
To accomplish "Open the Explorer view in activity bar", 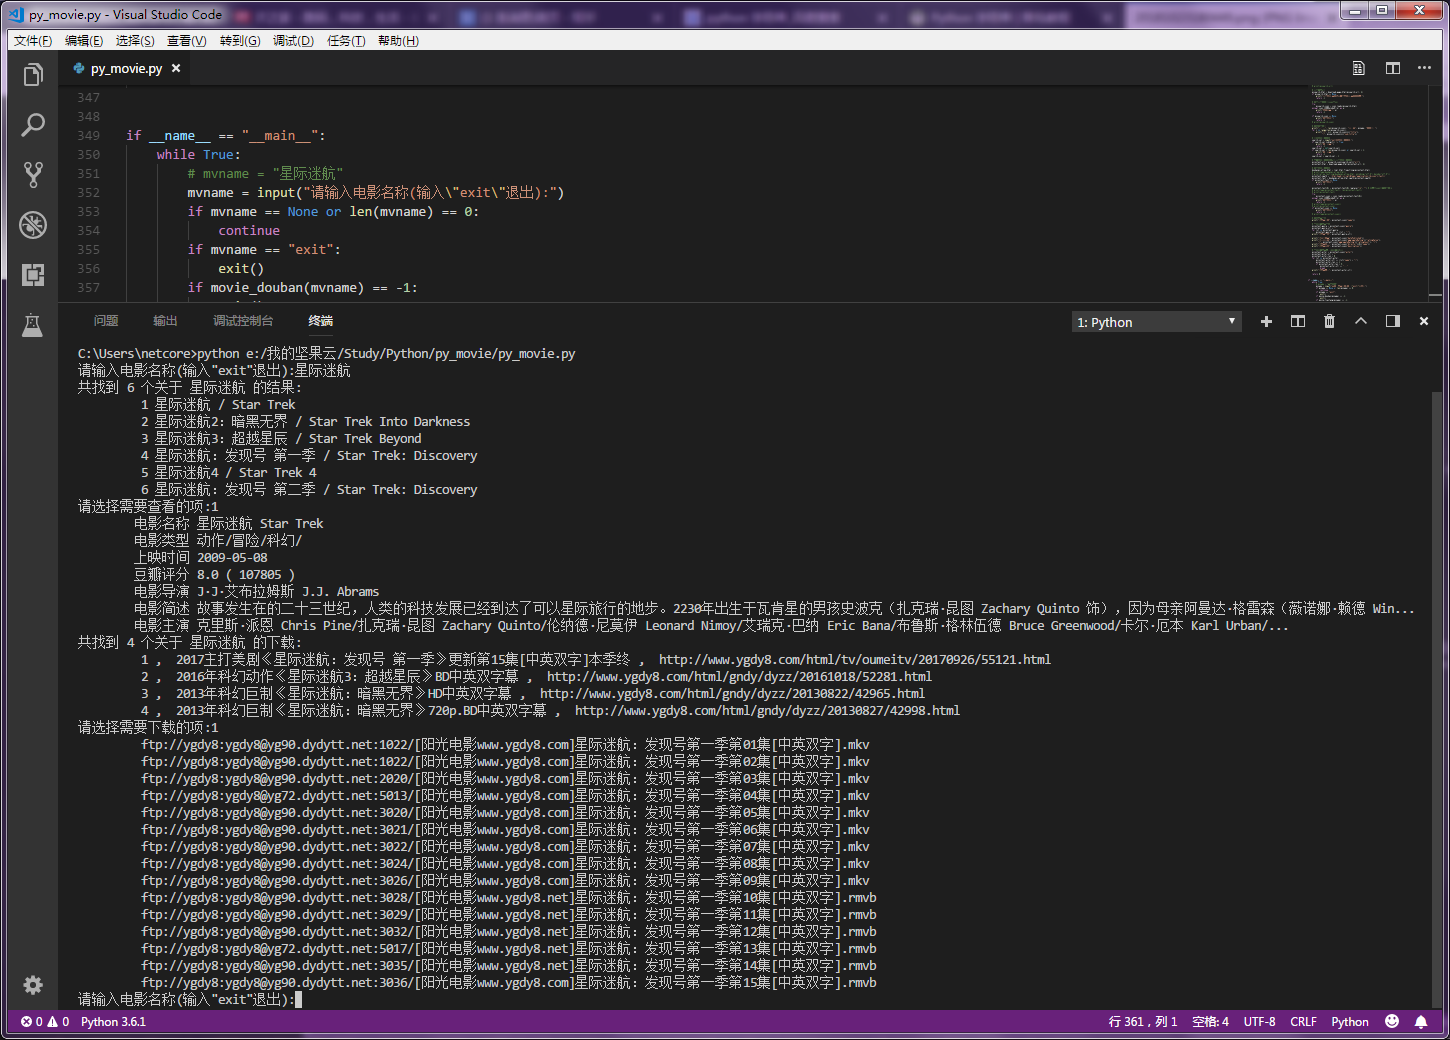I will pyautogui.click(x=33, y=75).
